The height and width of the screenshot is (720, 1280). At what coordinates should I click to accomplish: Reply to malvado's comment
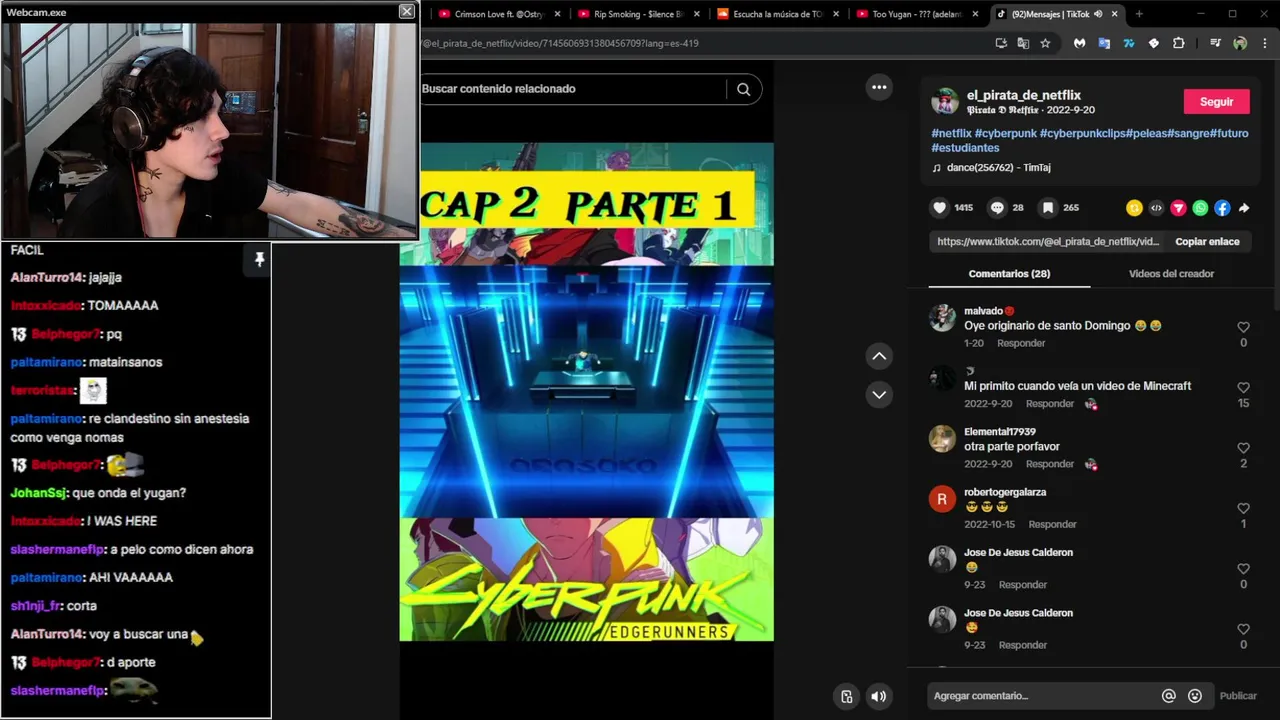tap(1021, 343)
